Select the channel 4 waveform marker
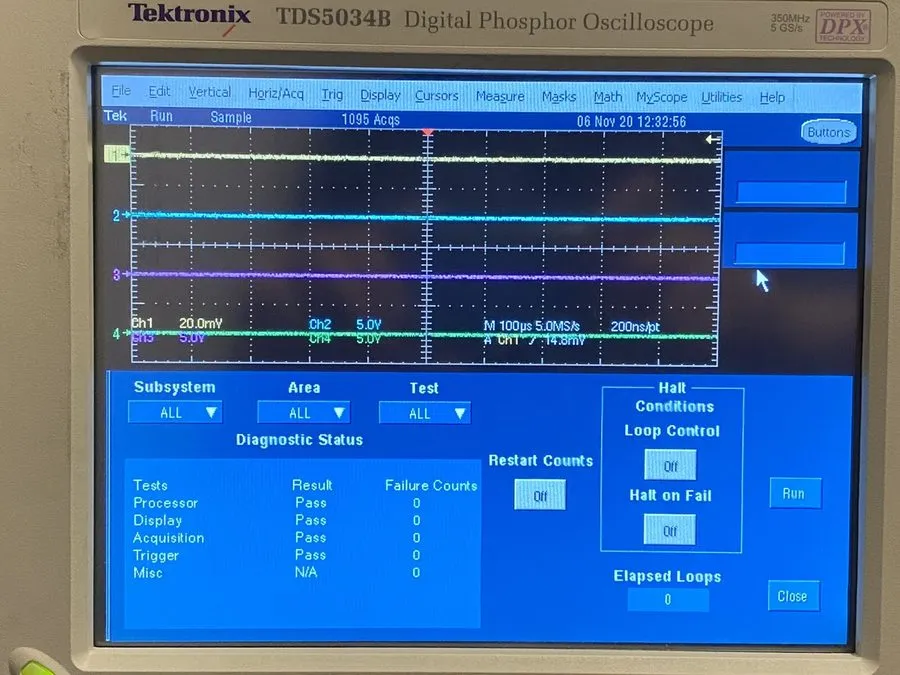 click(x=119, y=333)
